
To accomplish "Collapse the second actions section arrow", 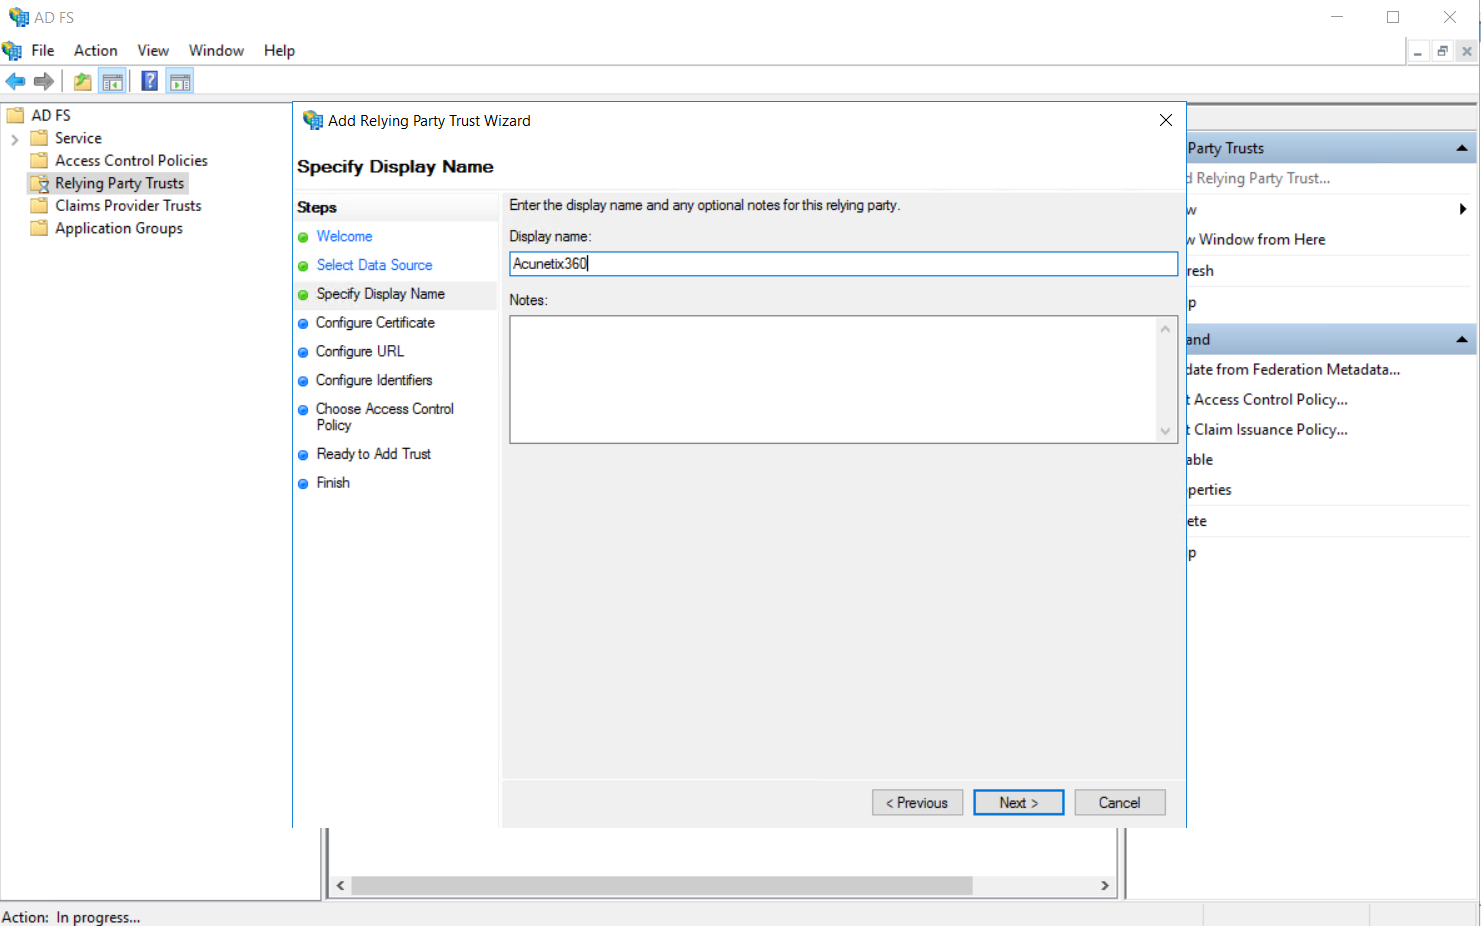I will tap(1462, 340).
